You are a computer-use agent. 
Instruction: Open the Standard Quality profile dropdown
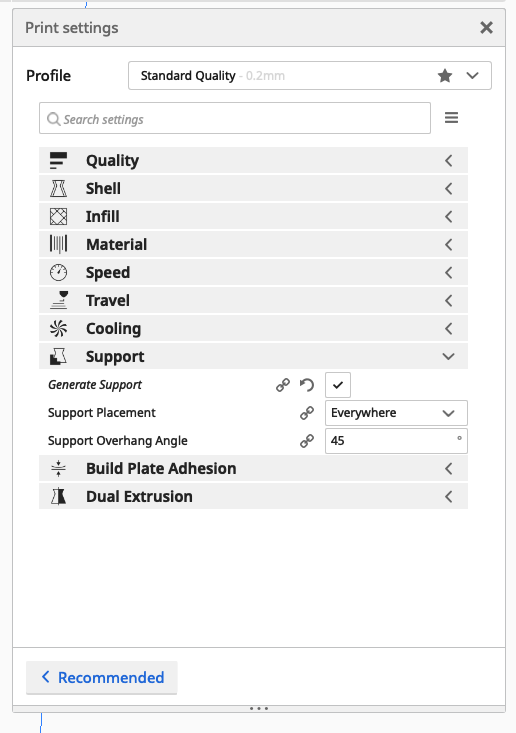(x=310, y=75)
